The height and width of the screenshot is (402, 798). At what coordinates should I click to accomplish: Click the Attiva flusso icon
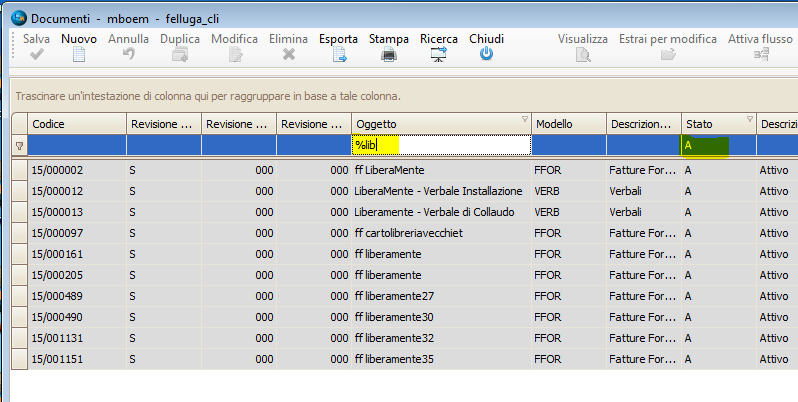coord(761,55)
